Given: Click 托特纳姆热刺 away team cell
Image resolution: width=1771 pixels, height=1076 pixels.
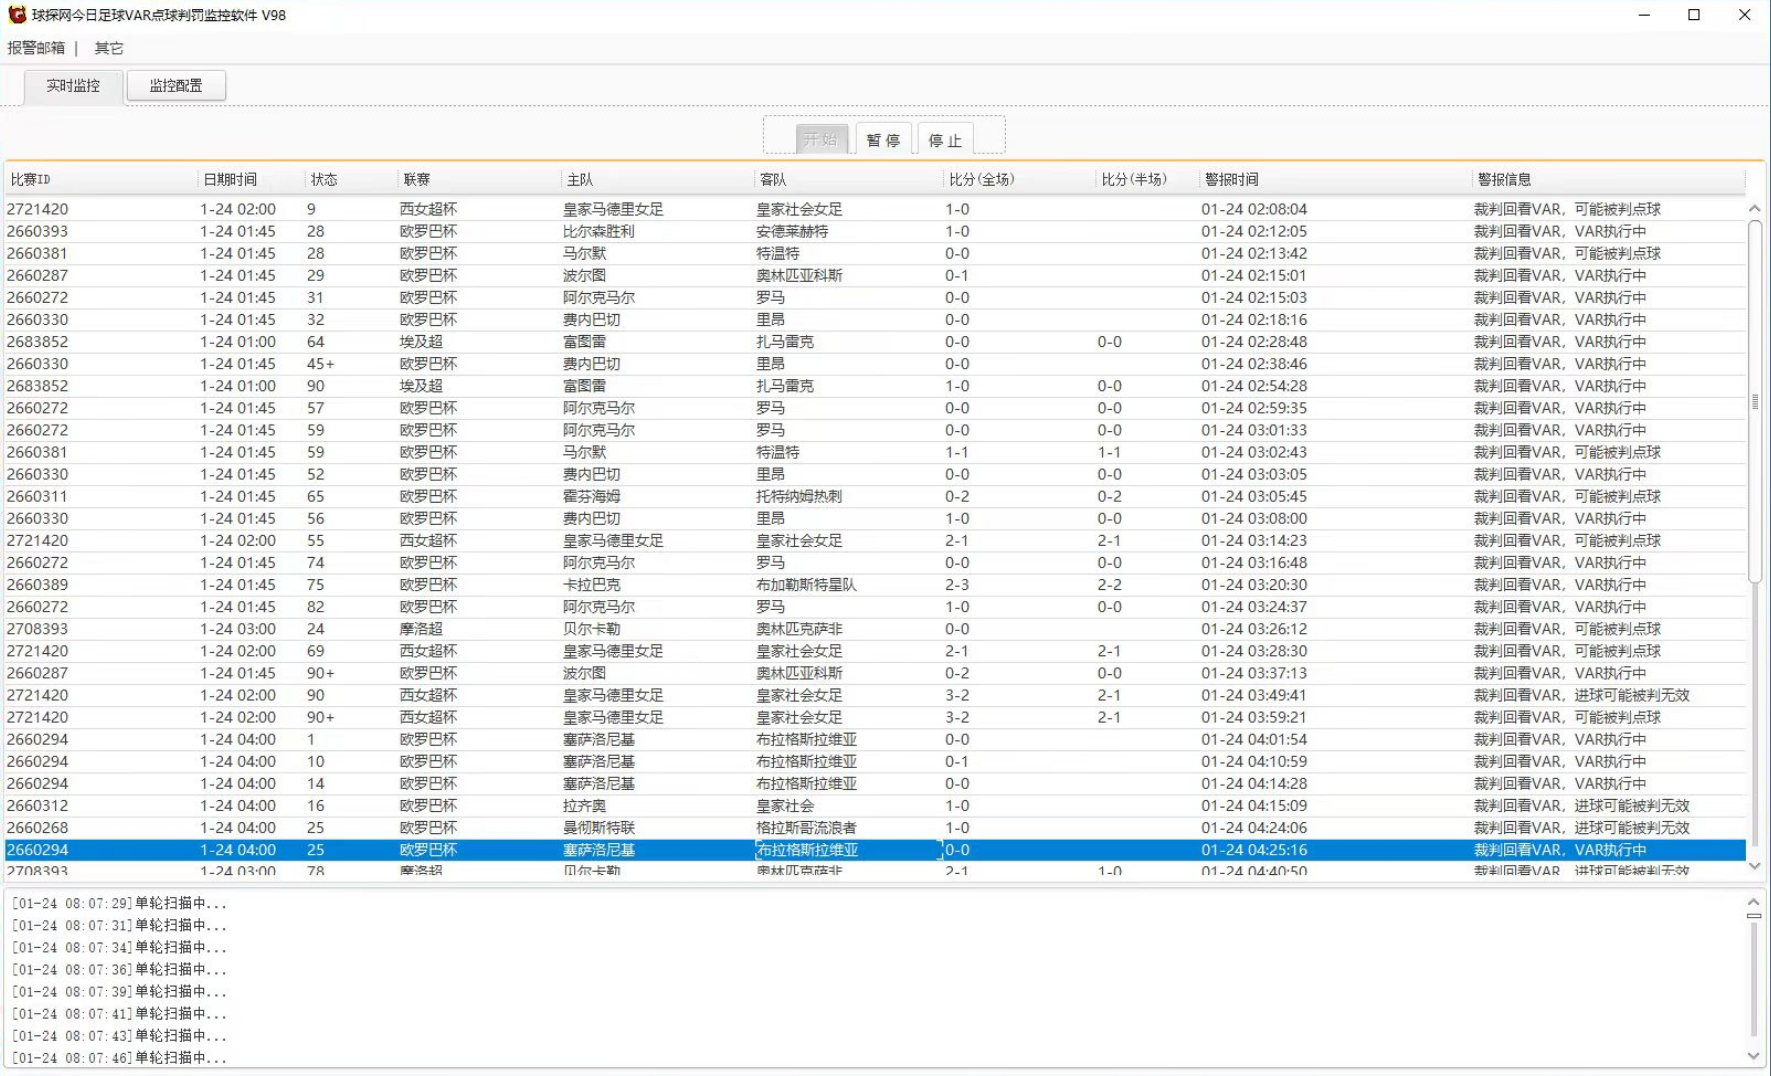Looking at the screenshot, I should [799, 496].
